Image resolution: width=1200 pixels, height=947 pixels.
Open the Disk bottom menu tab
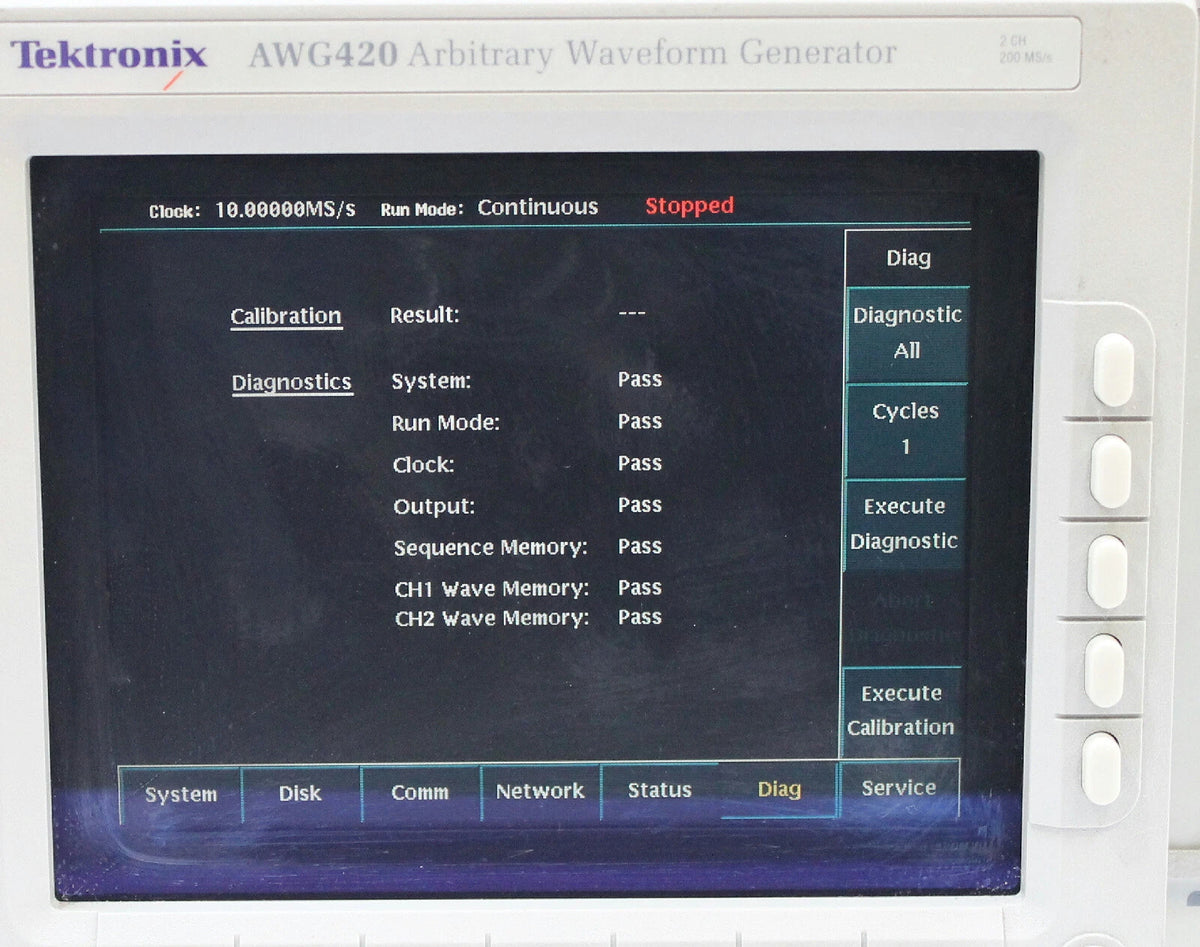(300, 794)
